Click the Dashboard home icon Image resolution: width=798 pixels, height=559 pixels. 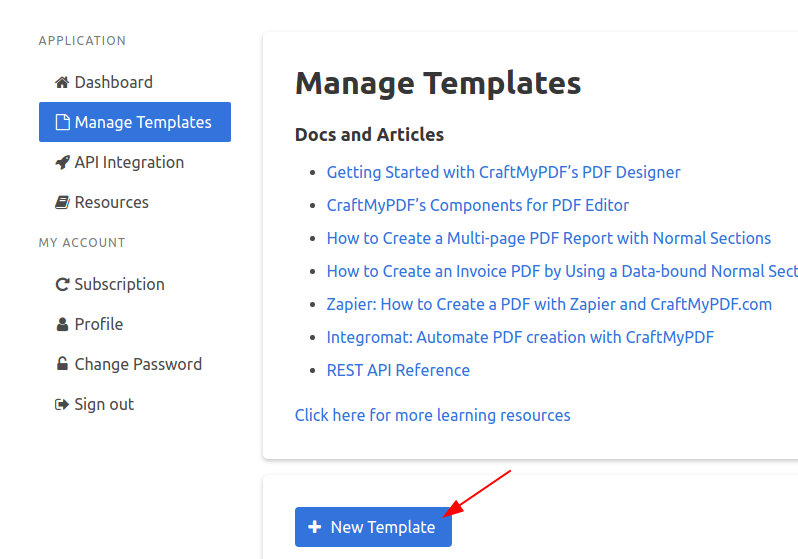pyautogui.click(x=62, y=82)
